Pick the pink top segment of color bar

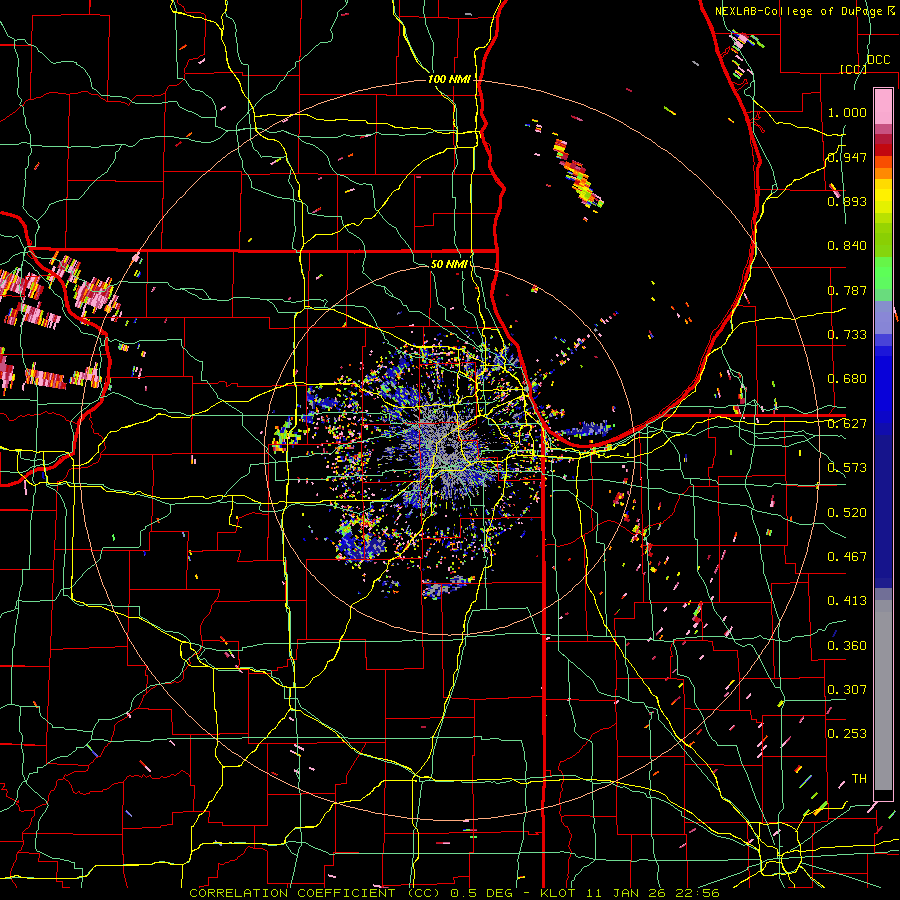[883, 106]
